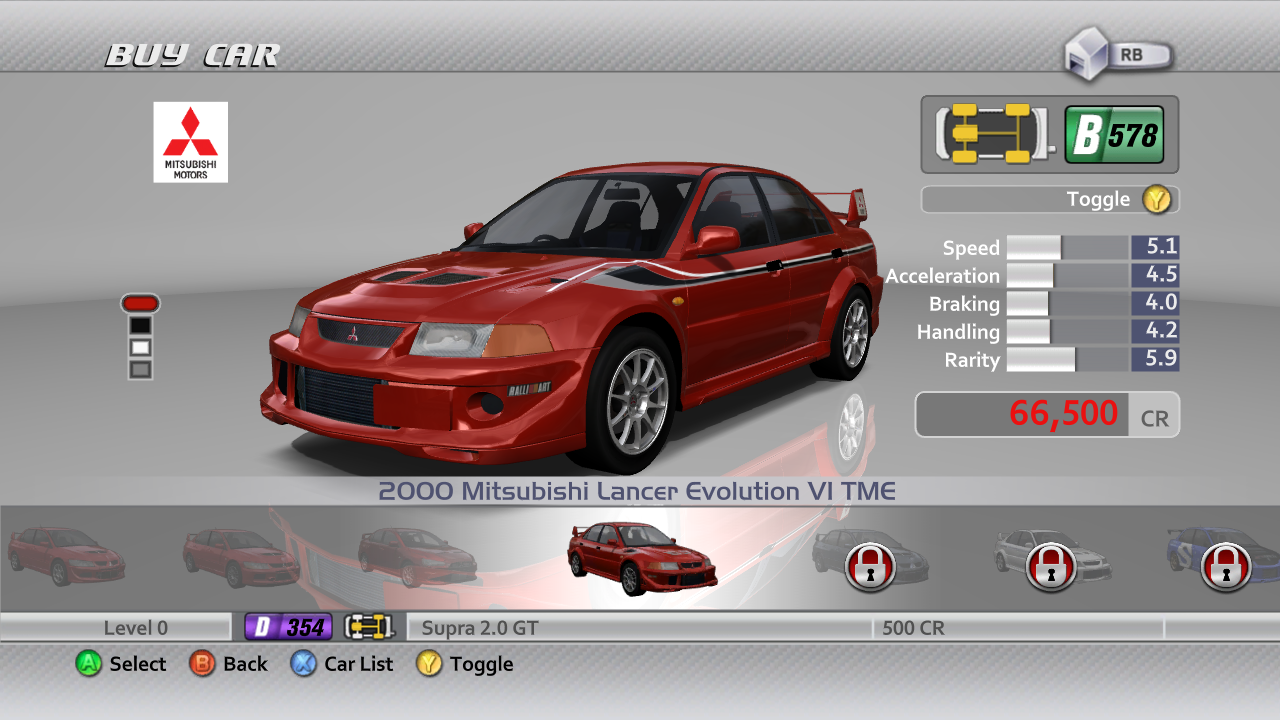
Task: Click the Level 0 status entry
Action: (x=136, y=628)
